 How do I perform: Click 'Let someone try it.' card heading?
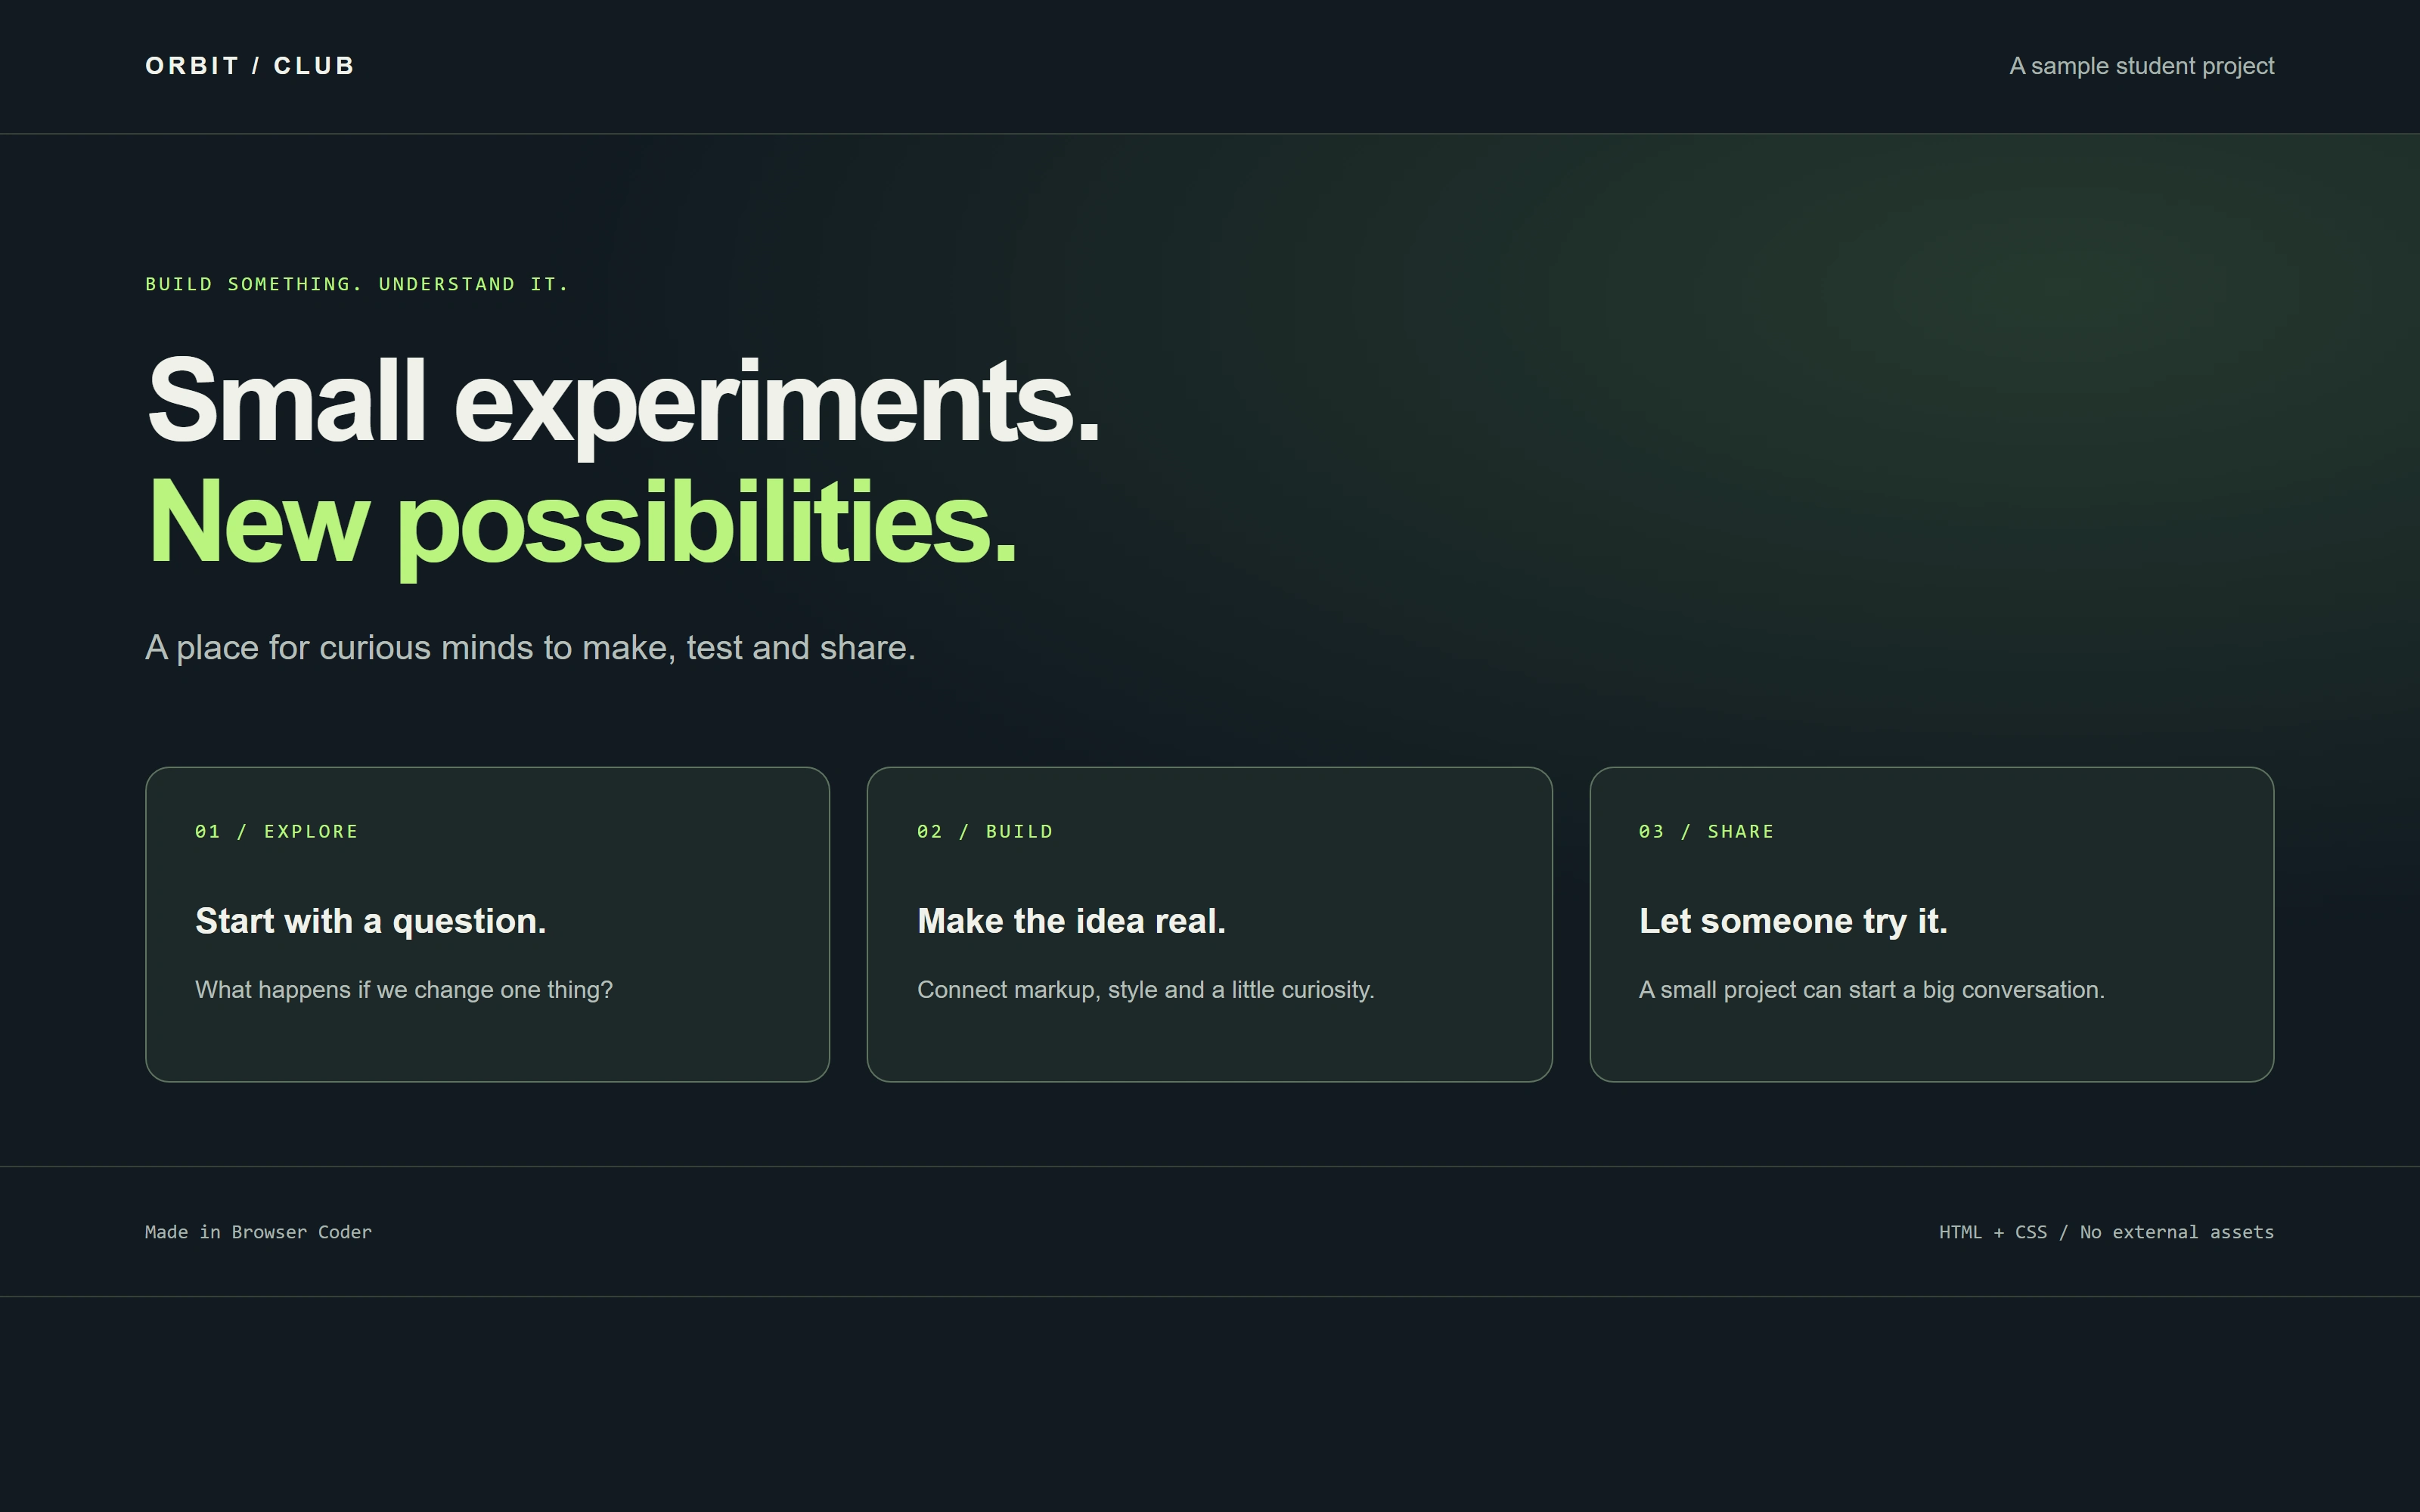point(1793,921)
